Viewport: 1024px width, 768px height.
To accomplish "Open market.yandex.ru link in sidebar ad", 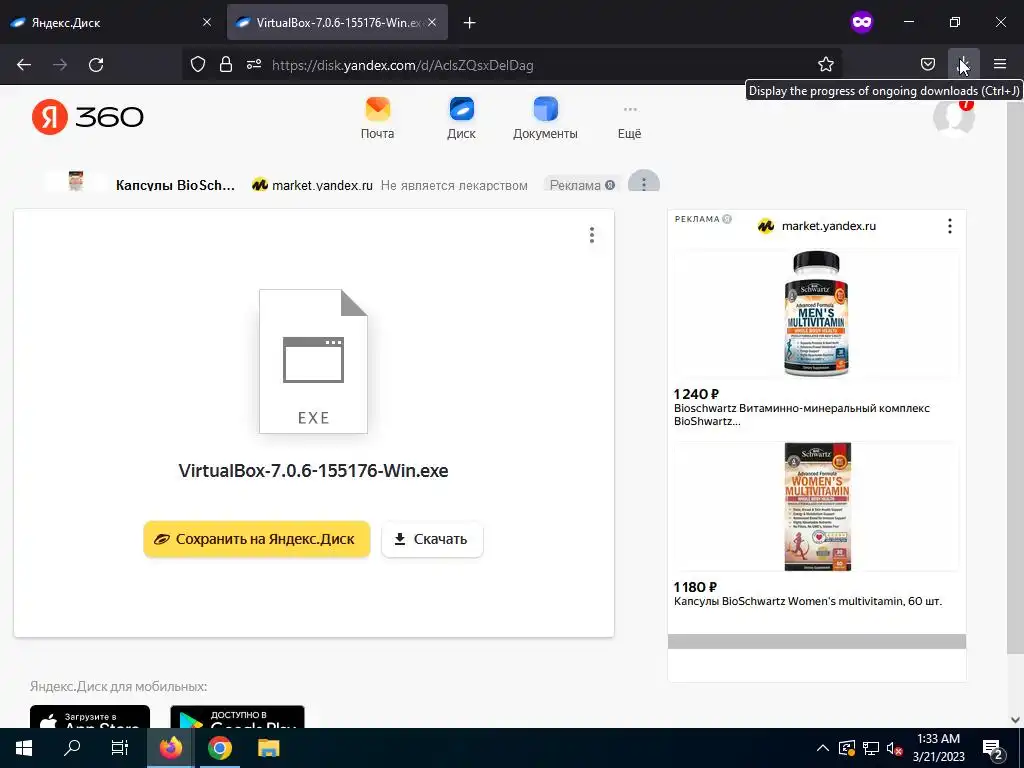I will (828, 226).
